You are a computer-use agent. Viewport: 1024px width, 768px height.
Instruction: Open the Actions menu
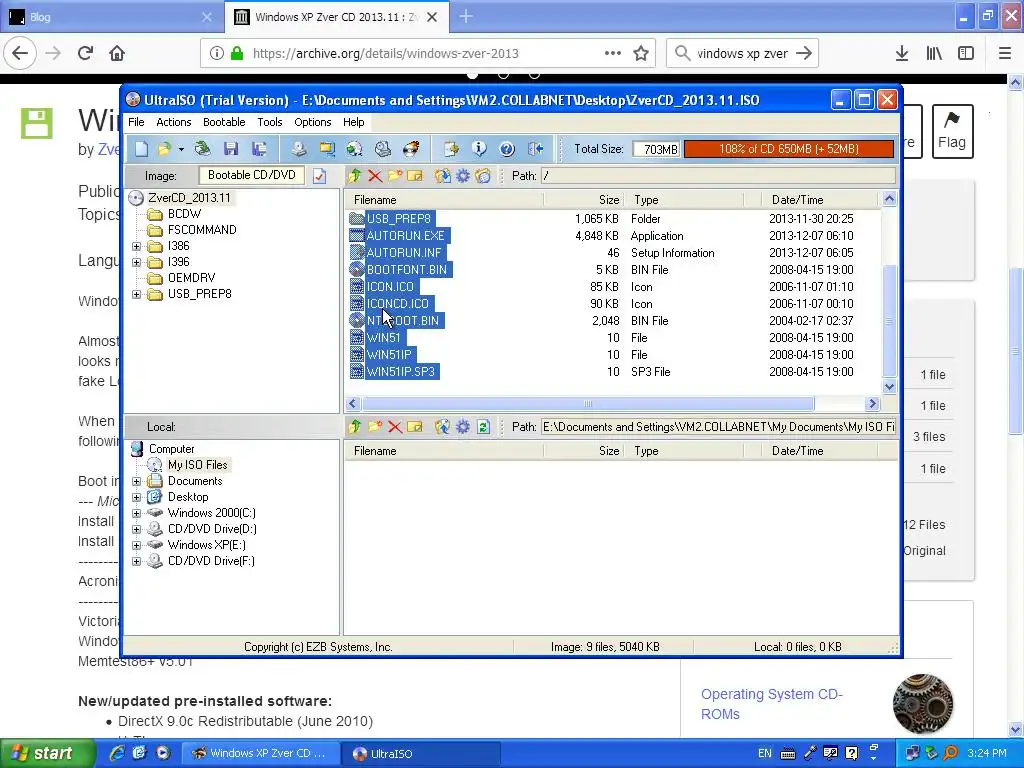click(174, 122)
